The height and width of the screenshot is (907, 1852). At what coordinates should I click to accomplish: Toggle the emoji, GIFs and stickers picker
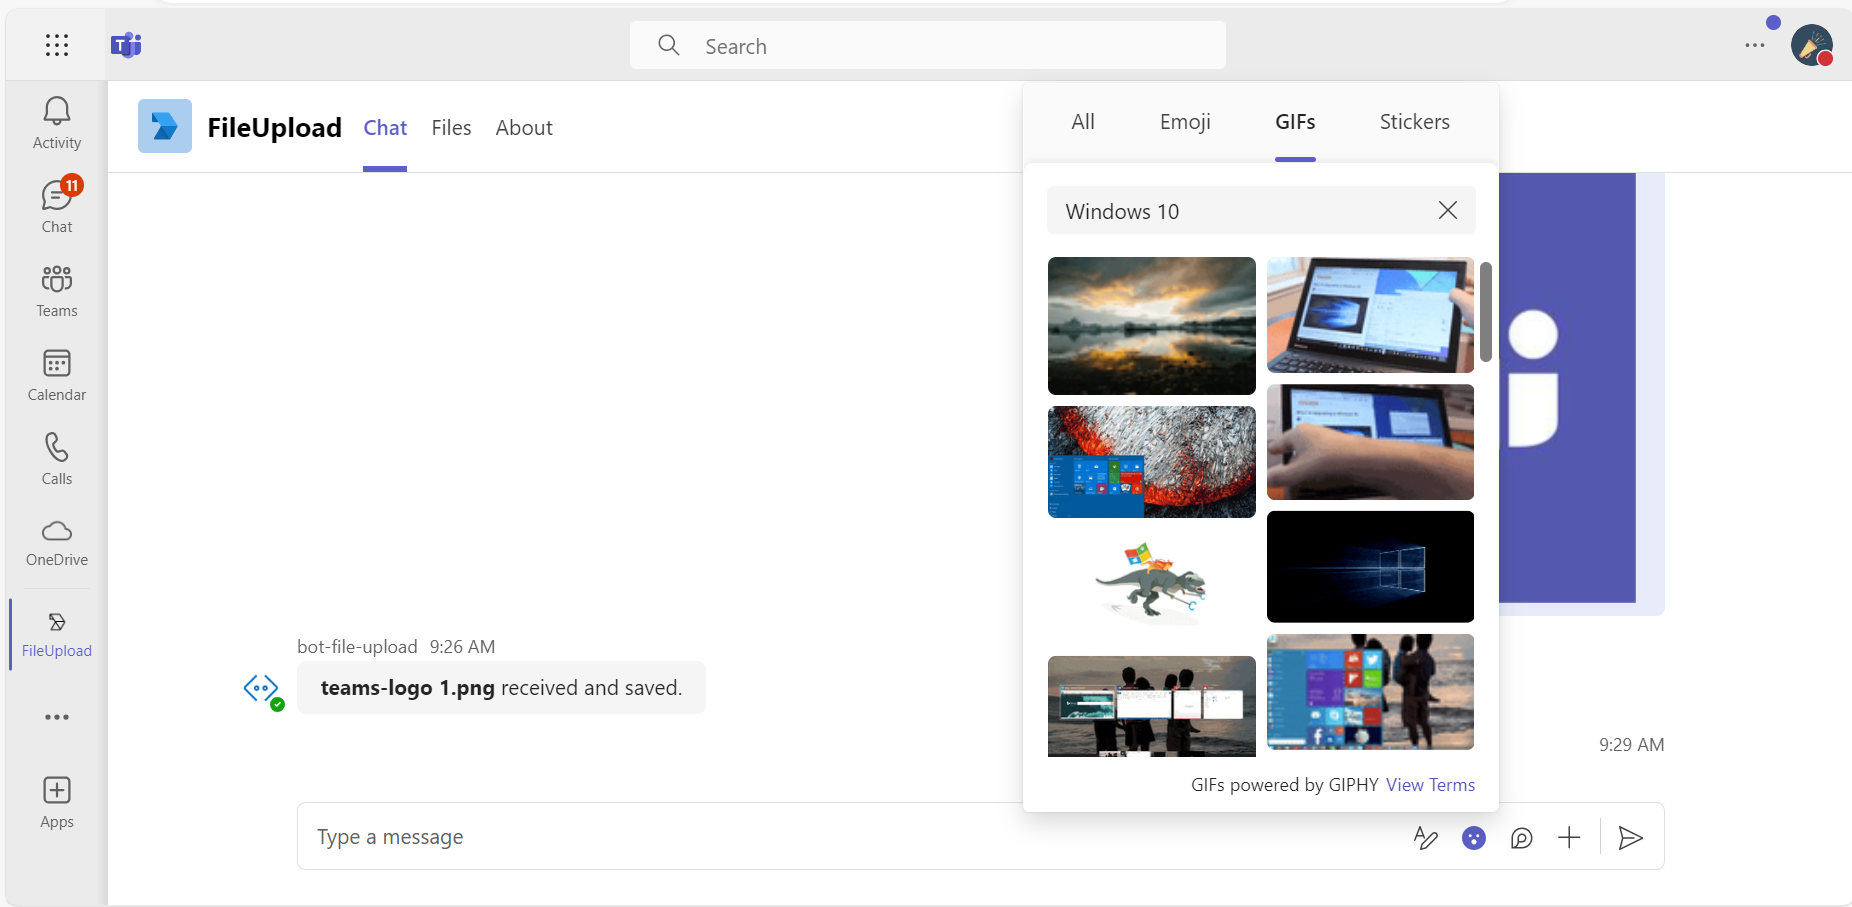(x=1474, y=838)
